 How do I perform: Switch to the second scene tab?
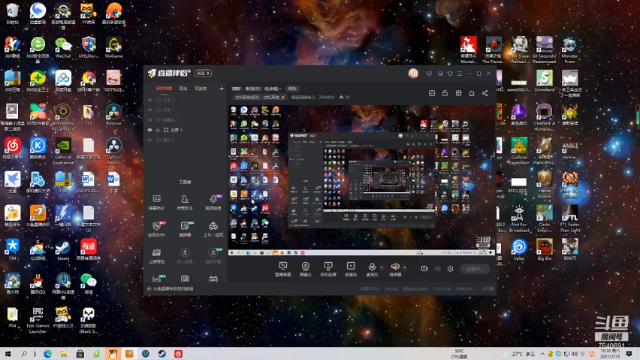(183, 89)
